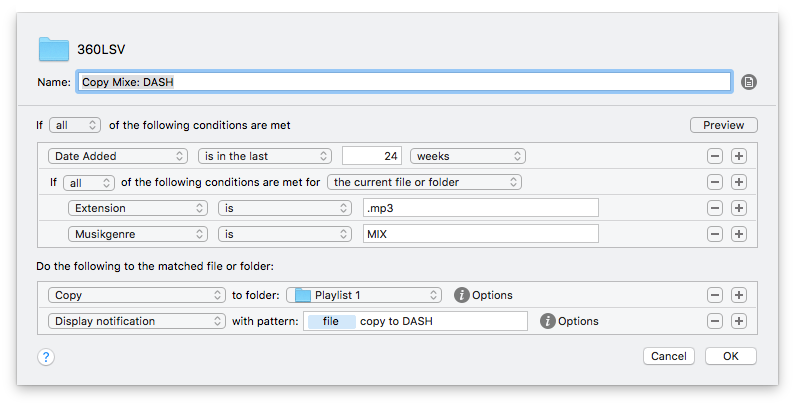Image resolution: width=795 pixels, height=406 pixels.
Task: Open Options info icon for Copy action
Action: click(x=462, y=295)
